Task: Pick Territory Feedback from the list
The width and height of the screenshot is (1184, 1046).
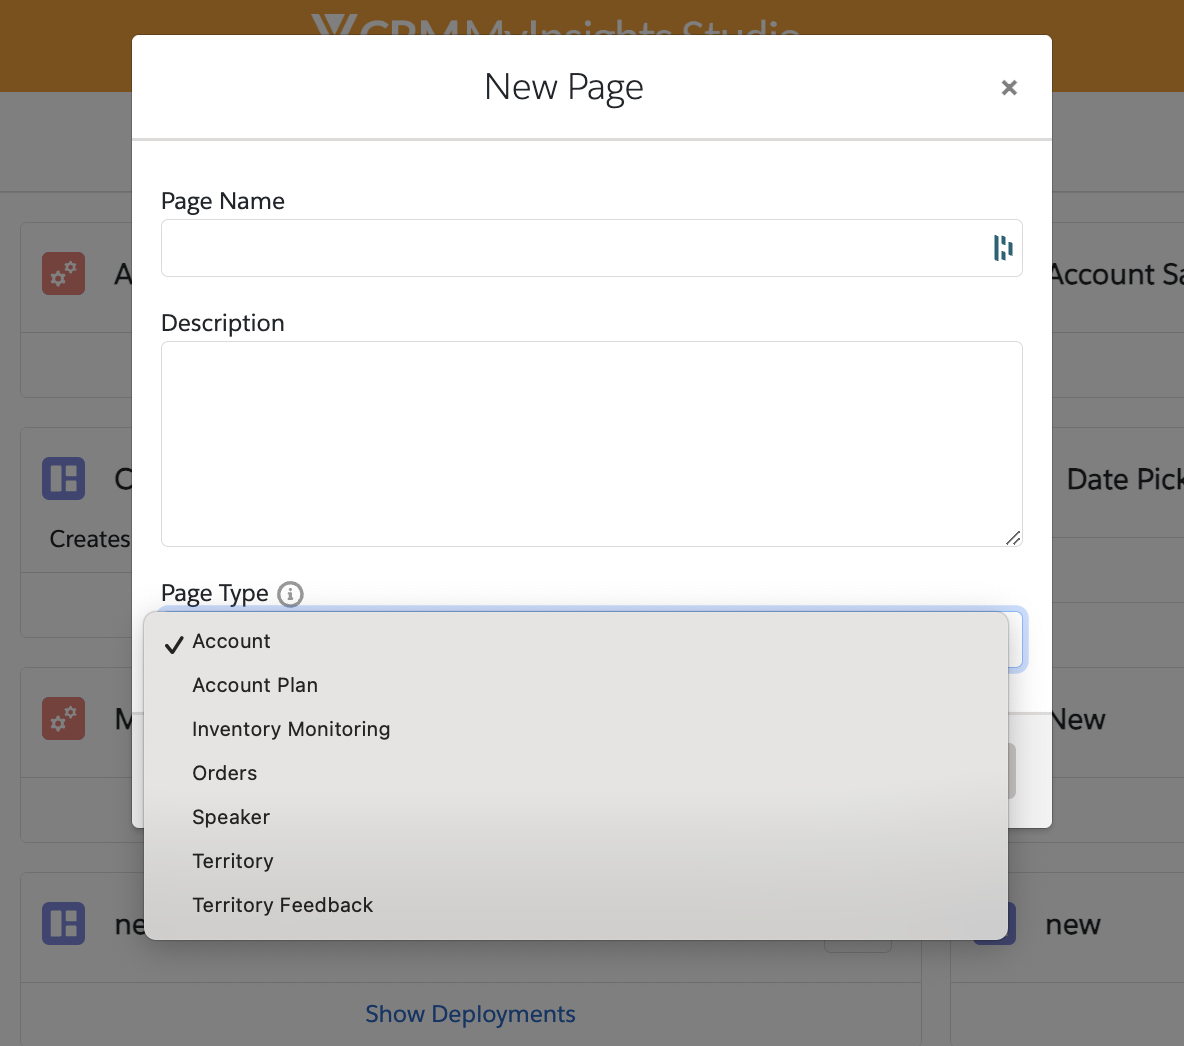Action: (x=282, y=906)
